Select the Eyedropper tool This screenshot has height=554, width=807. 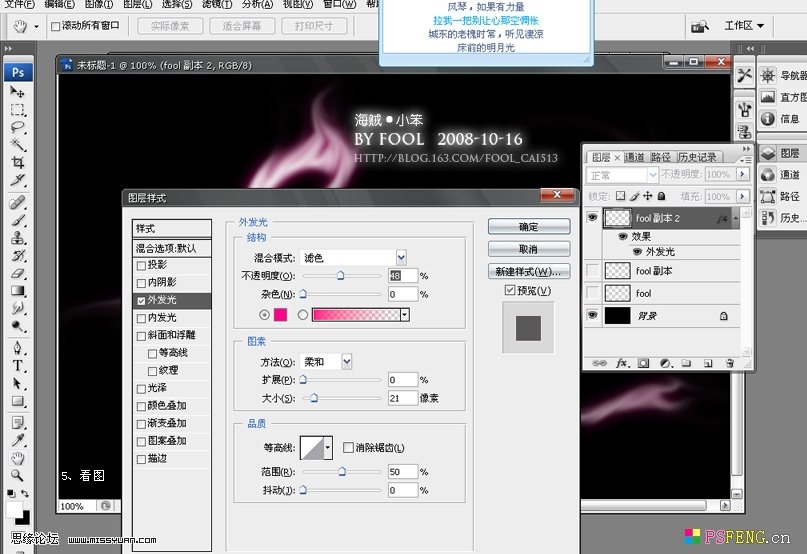[x=17, y=440]
